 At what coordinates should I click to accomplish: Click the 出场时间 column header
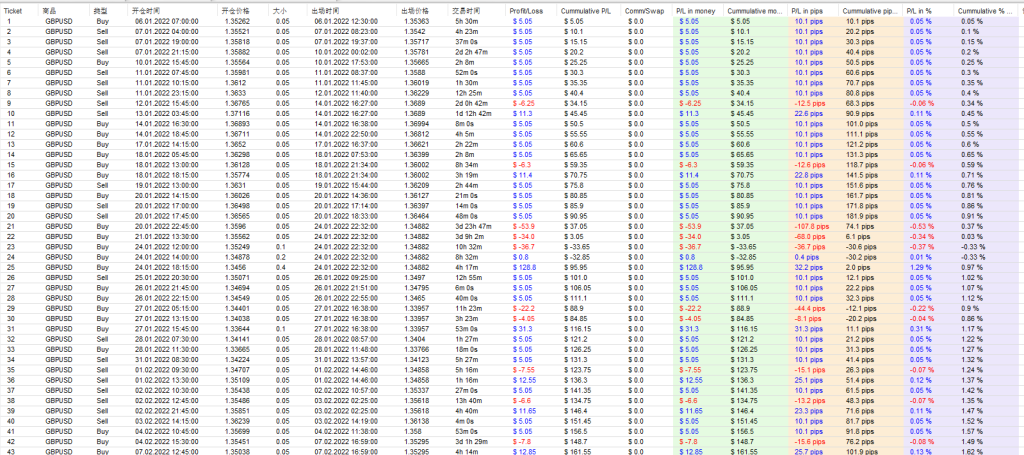coord(329,9)
